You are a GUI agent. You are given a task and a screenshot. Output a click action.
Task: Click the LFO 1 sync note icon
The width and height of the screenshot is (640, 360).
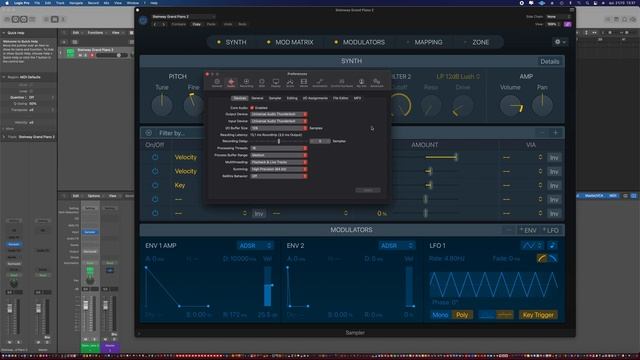pyautogui.click(x=552, y=245)
